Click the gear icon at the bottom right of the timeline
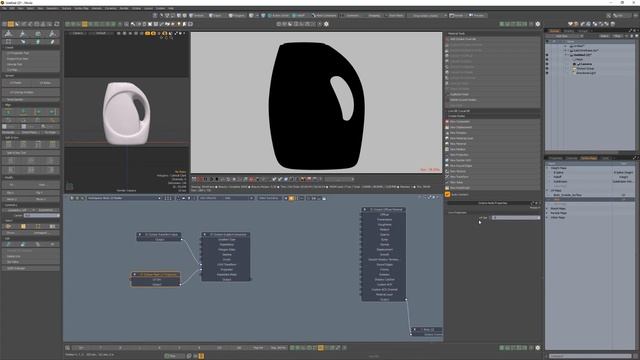640x360 pixels. pos(538,348)
